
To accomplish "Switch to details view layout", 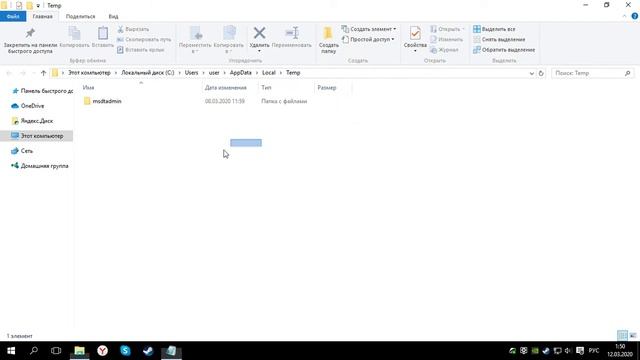I will click(622, 336).
